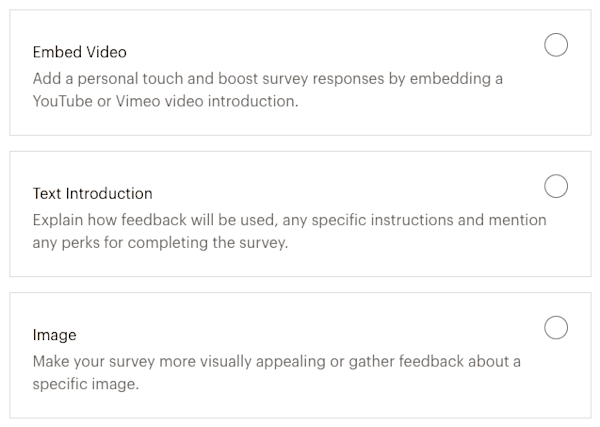Click 'Make your survey more visually appealing' text

coord(276,360)
